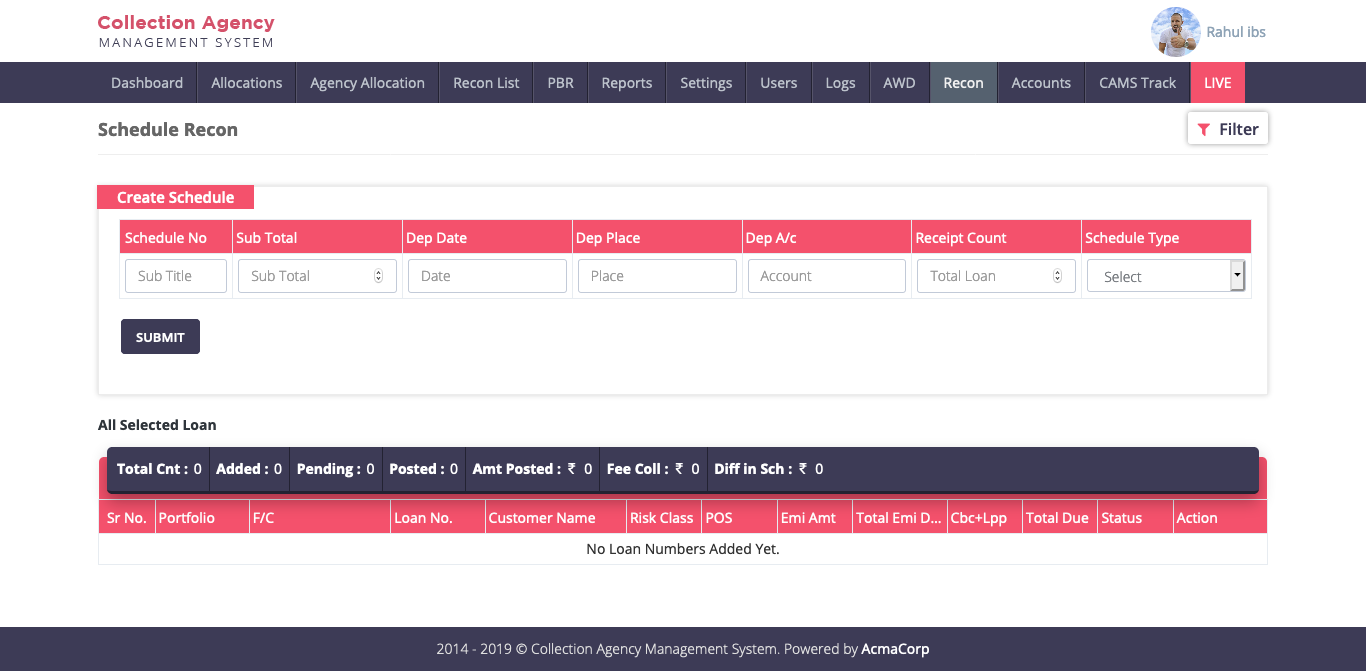1366x671 pixels.
Task: Click the Filter funnel button
Action: click(1227, 129)
